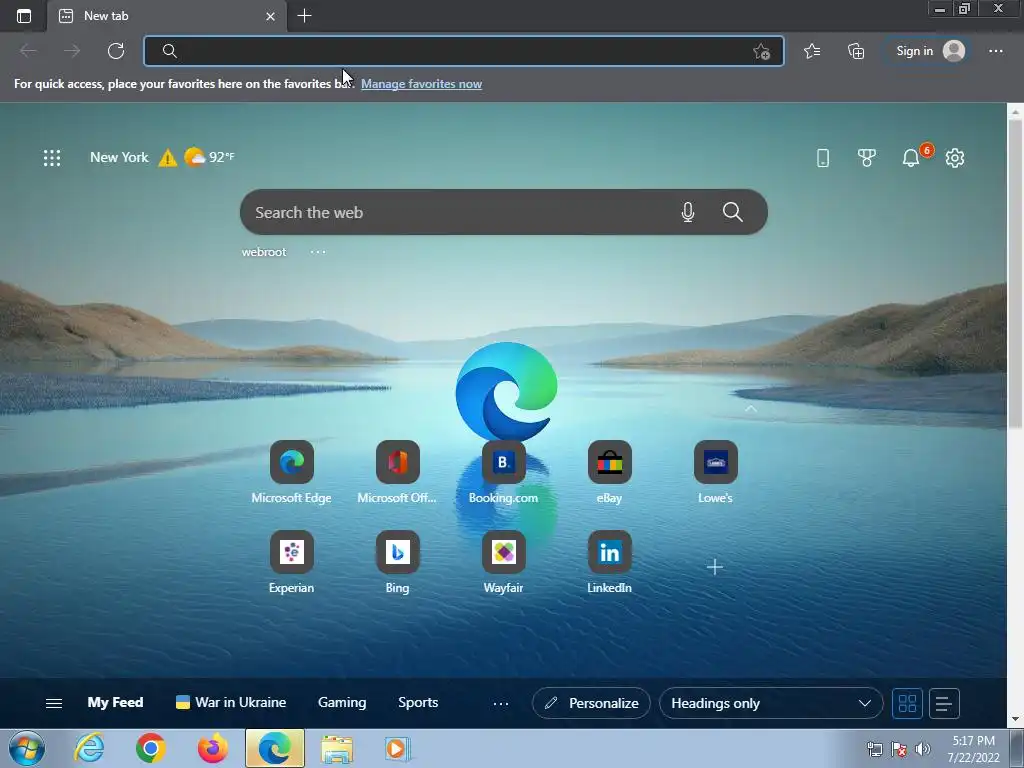Switch feed to list view
Viewport: 1024px width, 768px height.
(x=944, y=703)
